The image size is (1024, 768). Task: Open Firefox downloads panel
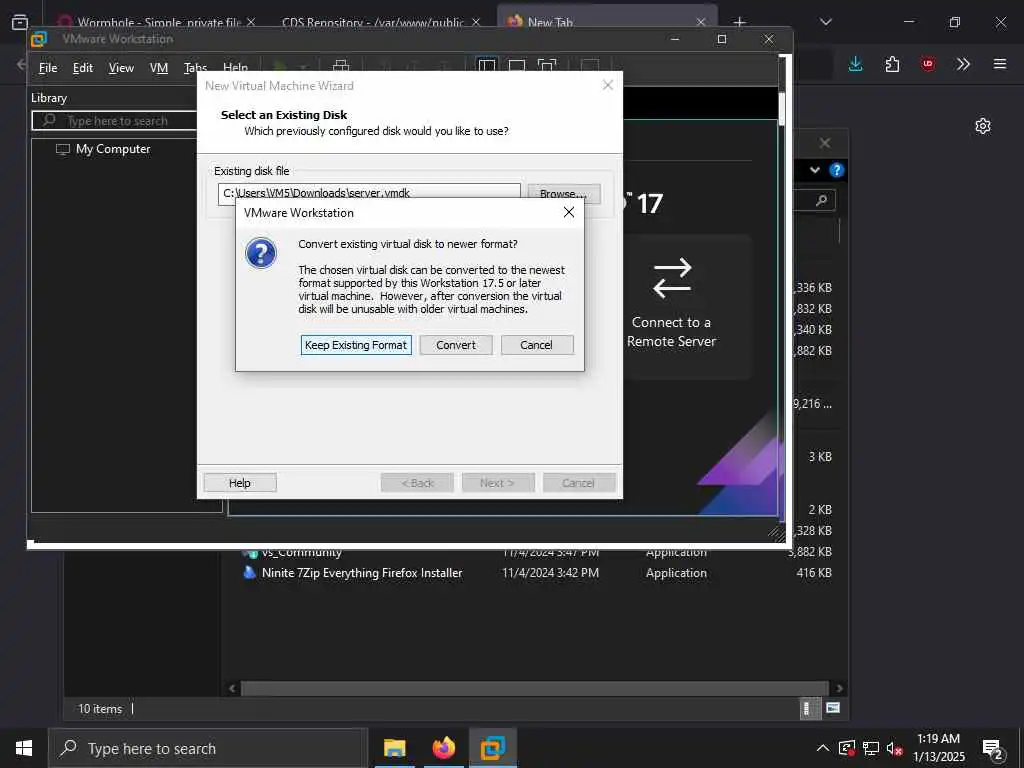pyautogui.click(x=856, y=64)
